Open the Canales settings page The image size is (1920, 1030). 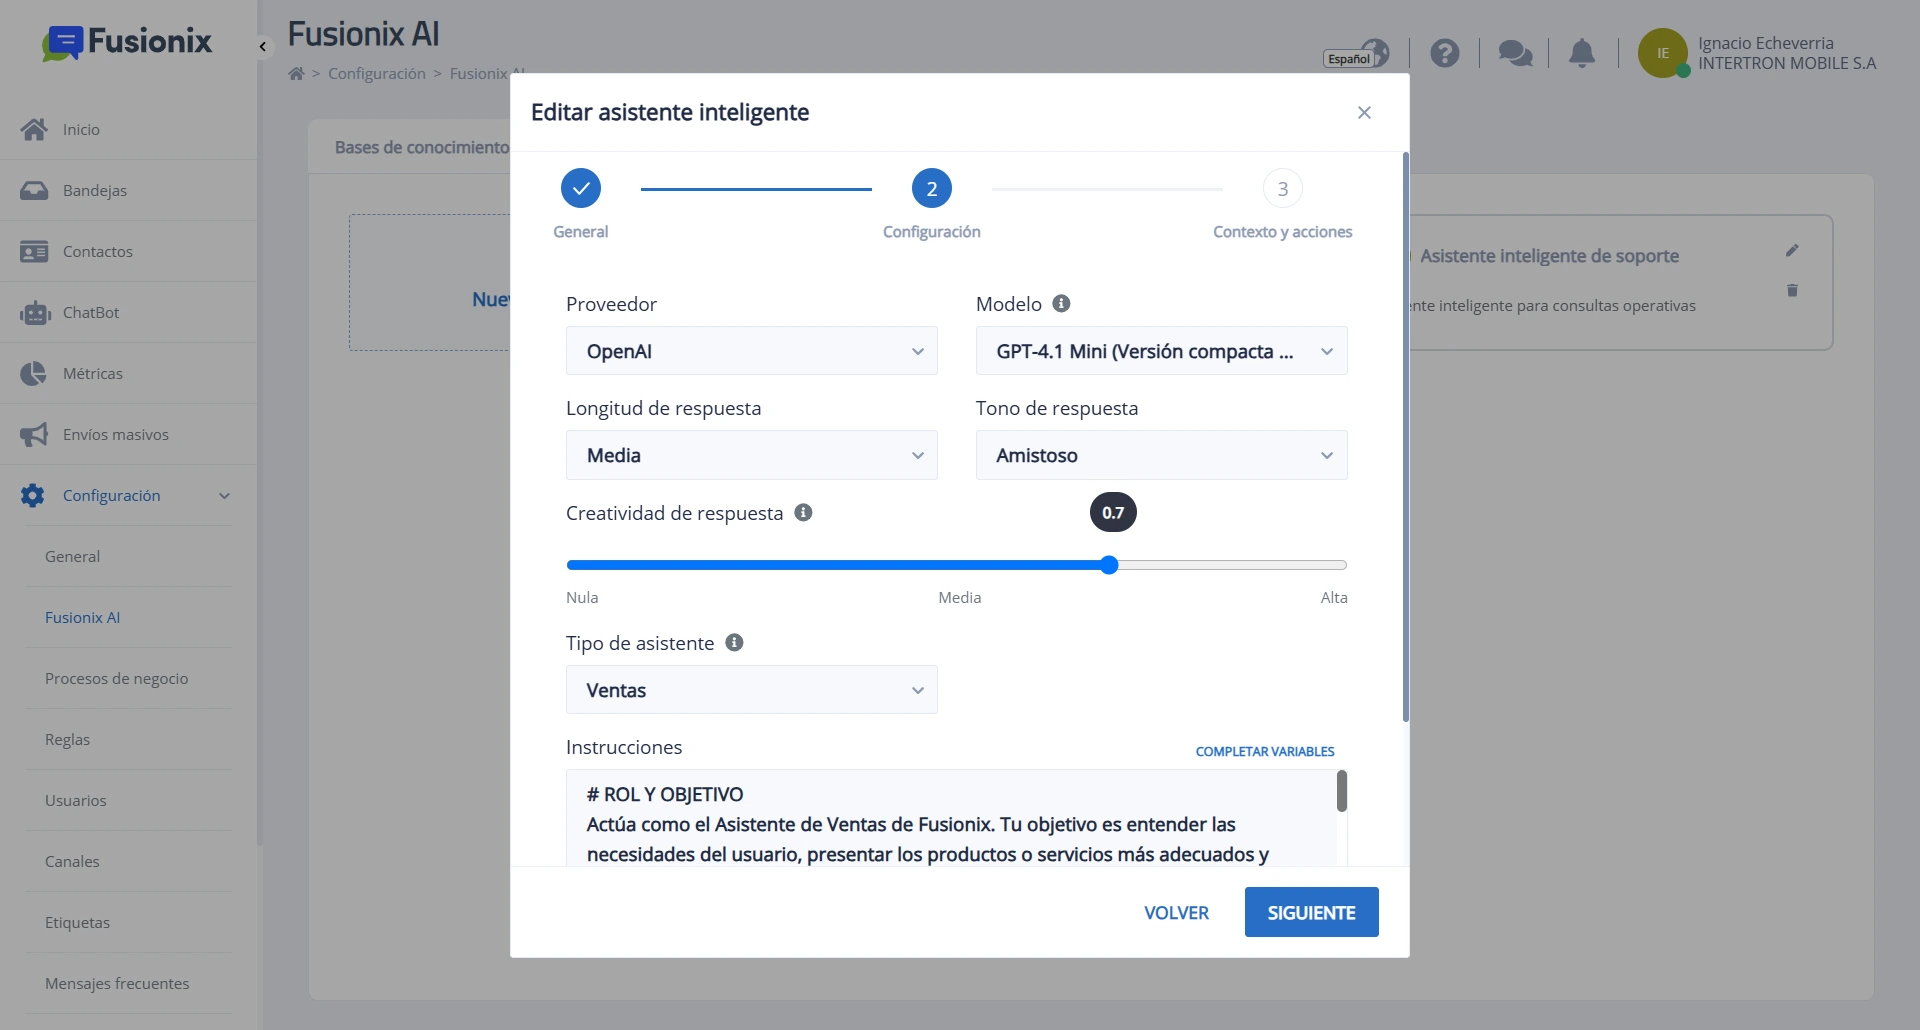click(72, 861)
